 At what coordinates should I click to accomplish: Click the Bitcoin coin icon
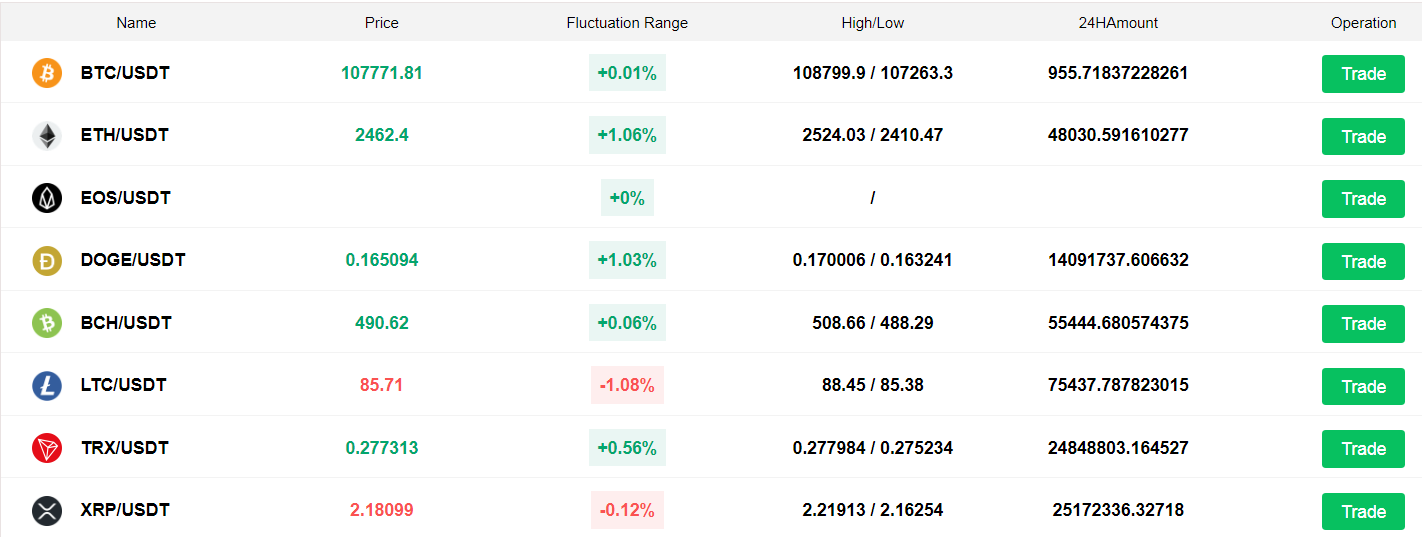tap(47, 73)
